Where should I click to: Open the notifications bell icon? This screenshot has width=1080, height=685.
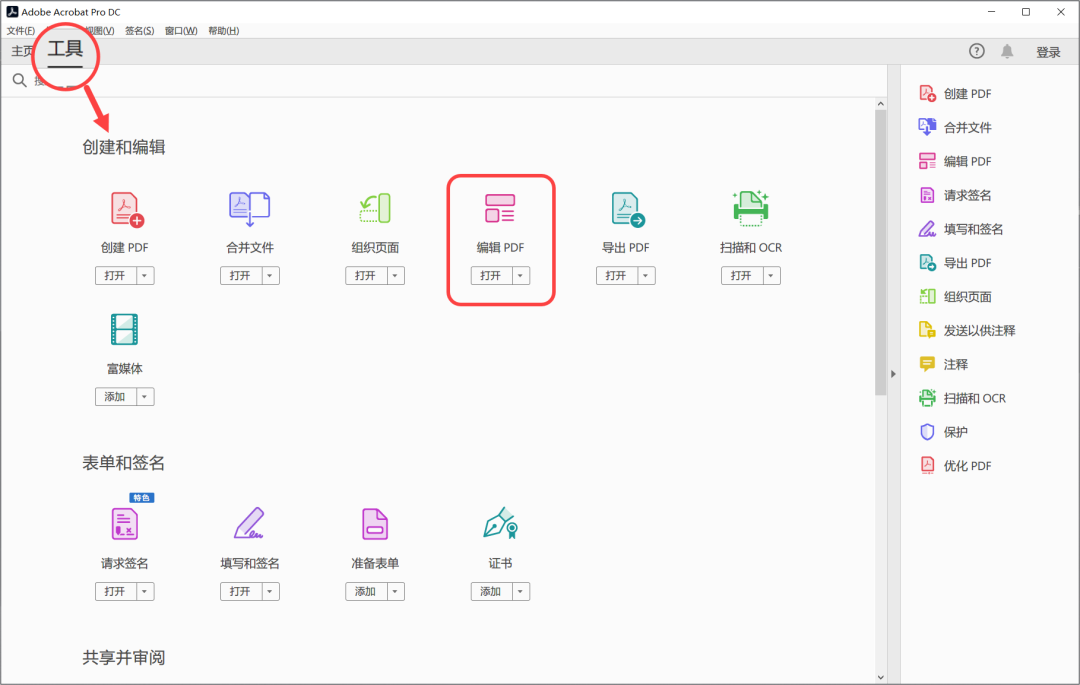pyautogui.click(x=1007, y=51)
